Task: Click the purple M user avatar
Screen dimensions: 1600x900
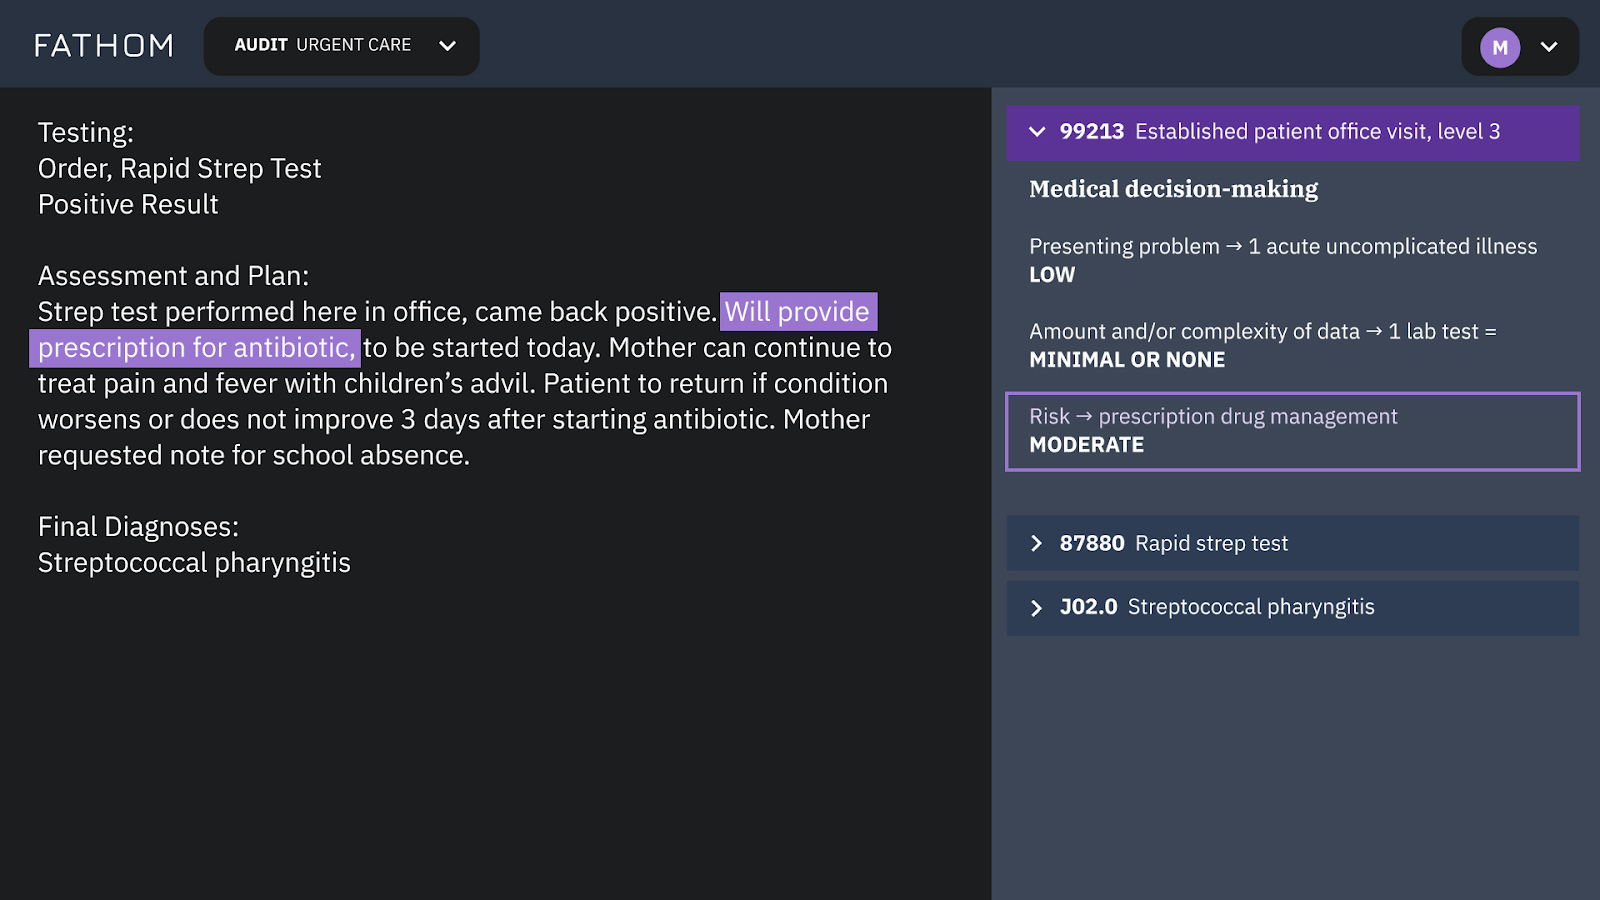Action: point(1500,47)
